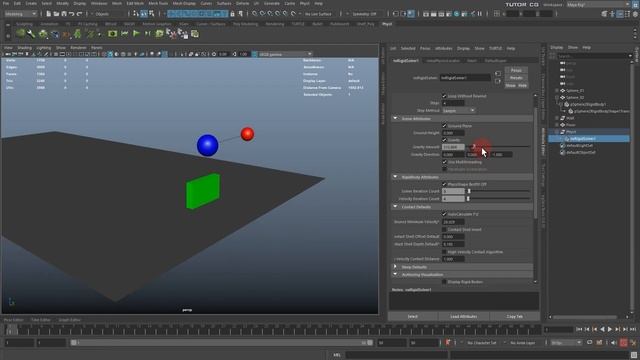640x360 pixels.
Task: Click the Presets button
Action: [516, 78]
